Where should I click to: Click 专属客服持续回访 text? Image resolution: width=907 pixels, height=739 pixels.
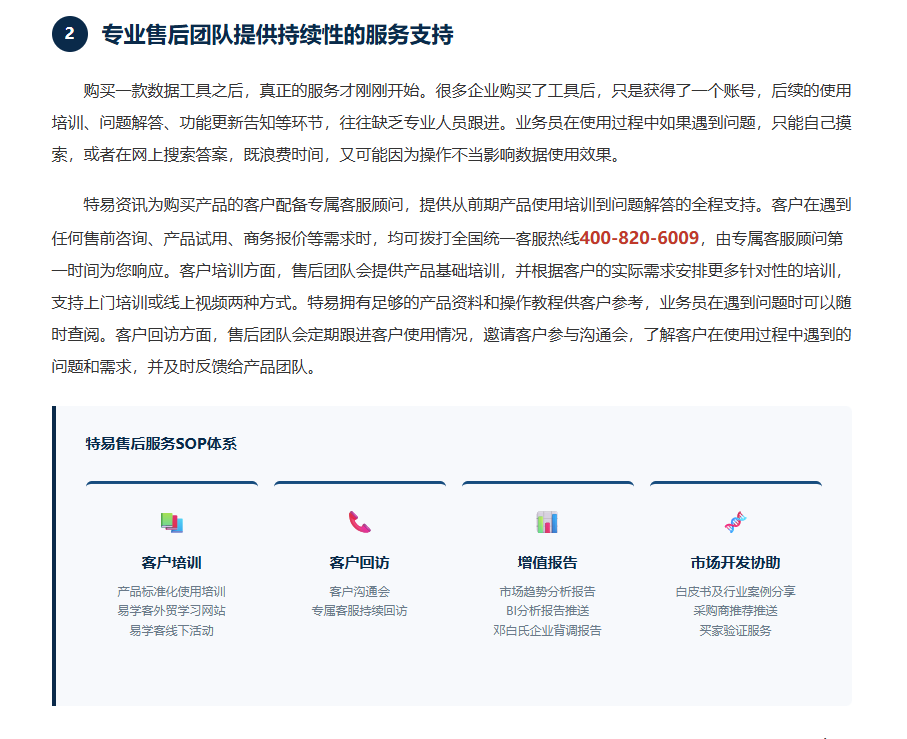point(359,611)
